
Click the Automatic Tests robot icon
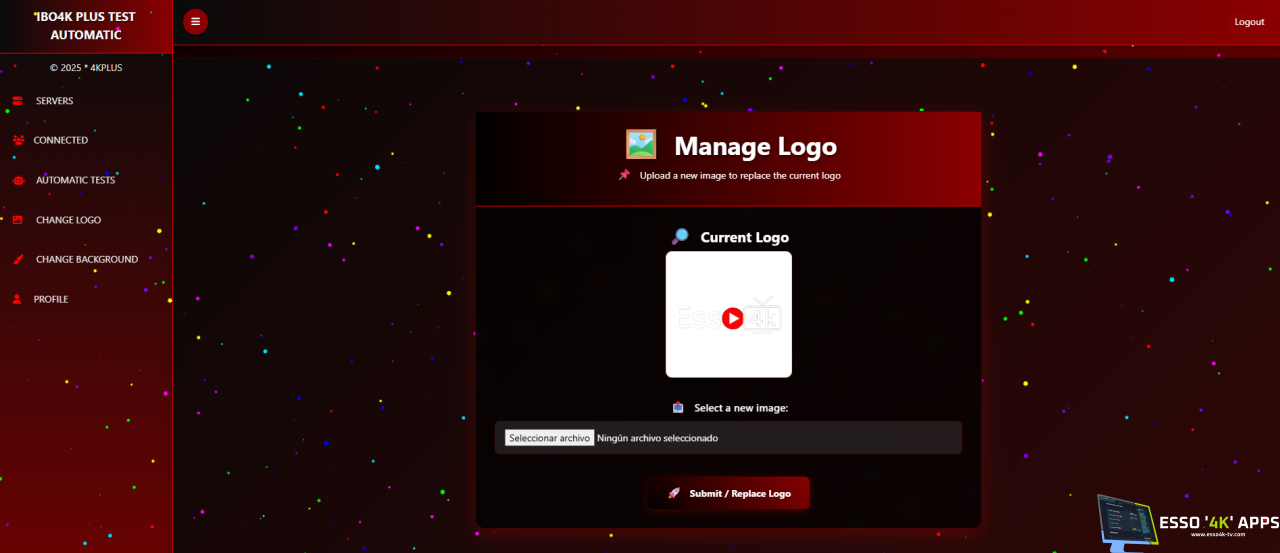coord(18,180)
